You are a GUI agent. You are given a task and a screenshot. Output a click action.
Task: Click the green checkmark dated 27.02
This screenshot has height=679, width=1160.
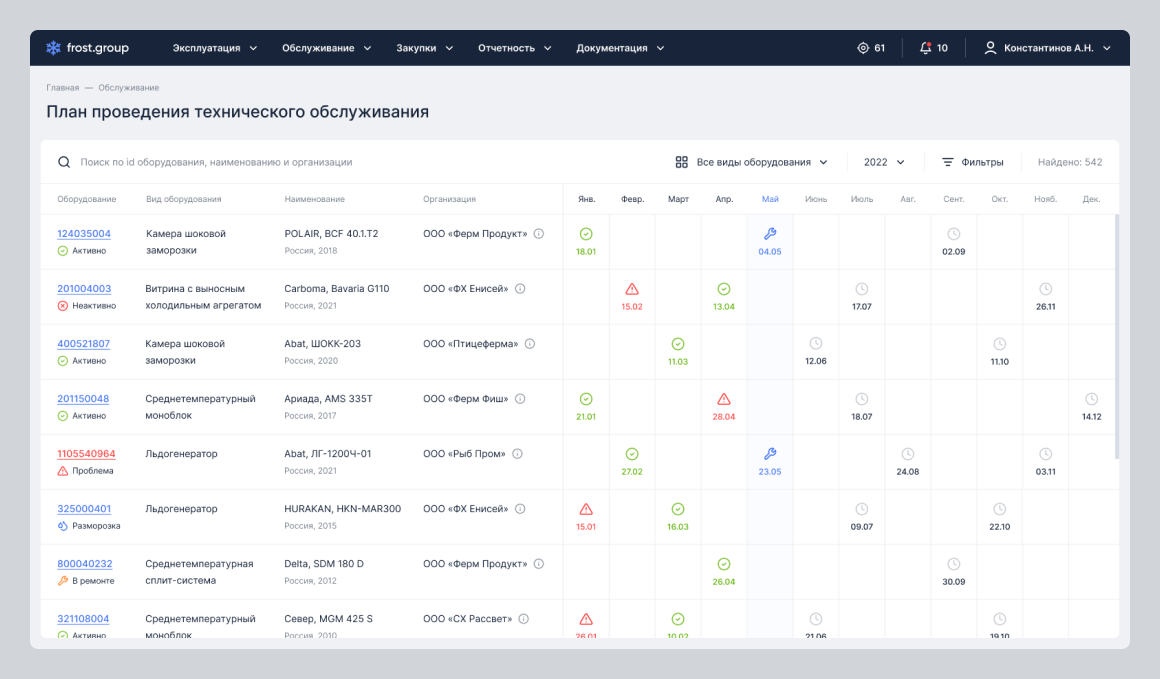(x=632, y=454)
